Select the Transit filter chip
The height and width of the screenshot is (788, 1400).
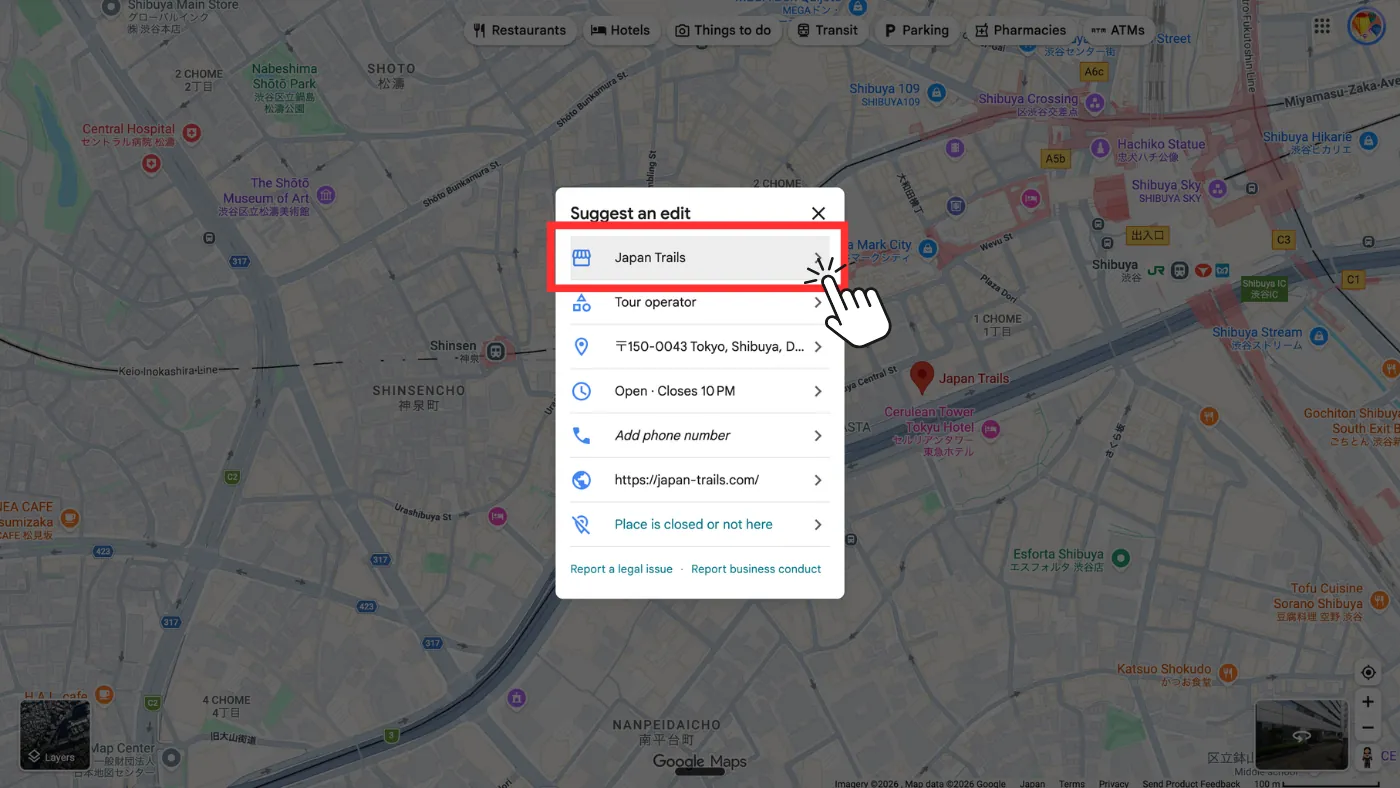827,30
